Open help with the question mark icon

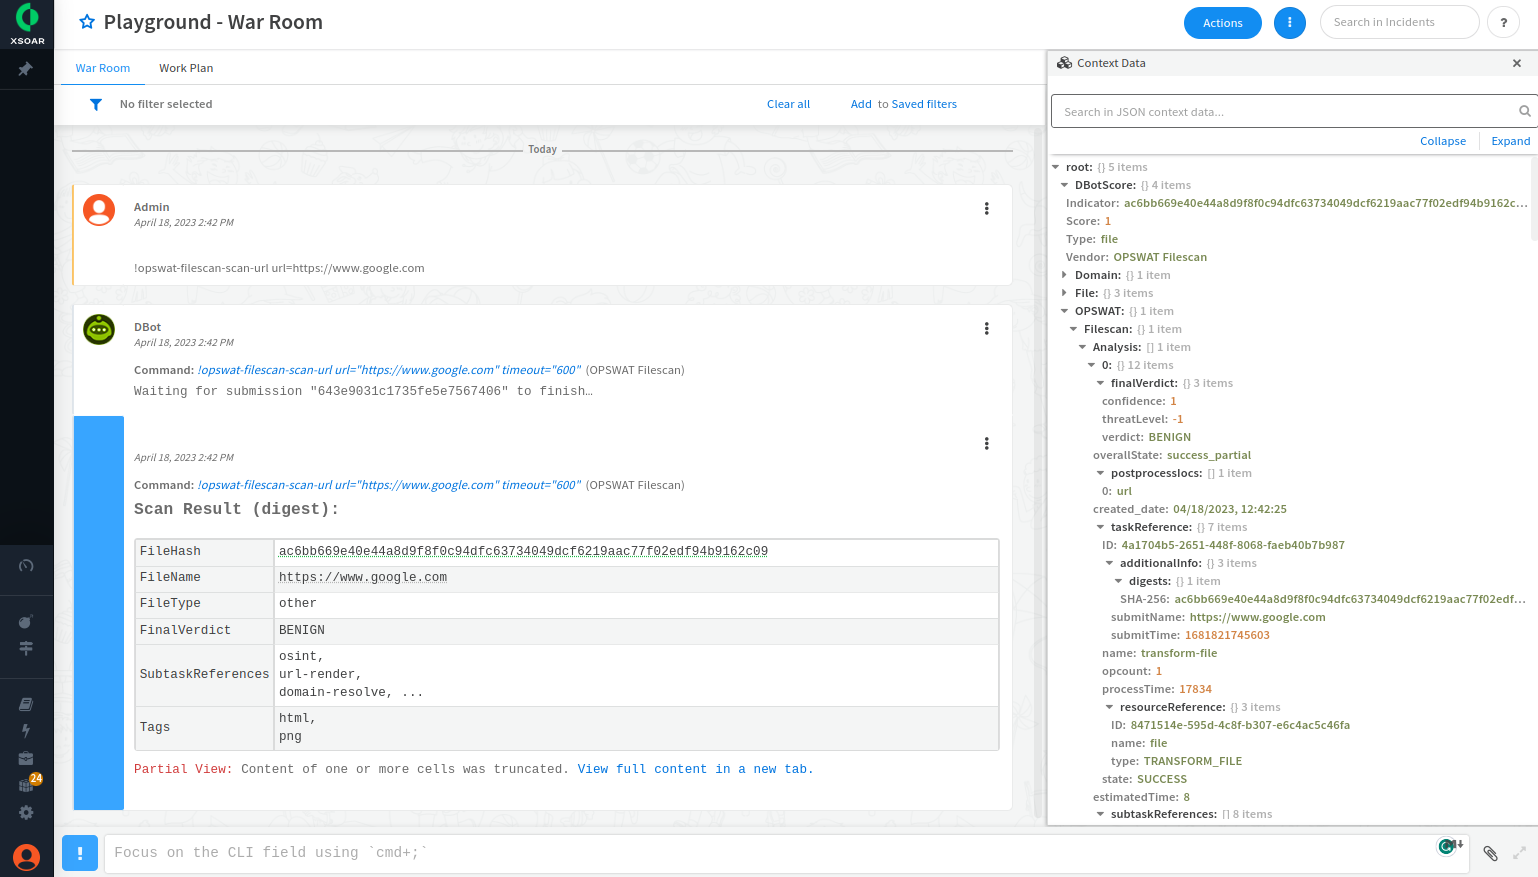1503,23
